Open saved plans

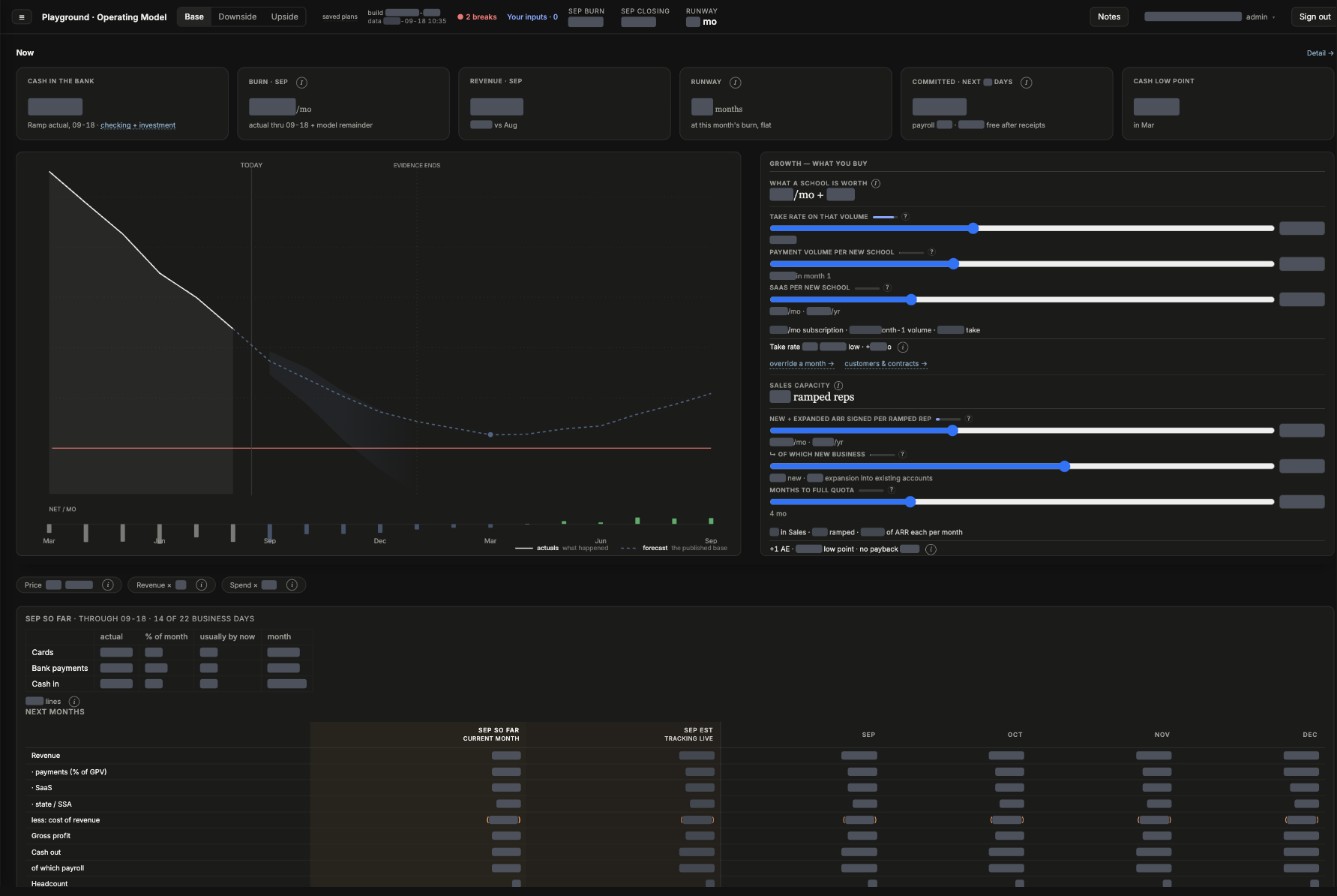coord(340,17)
